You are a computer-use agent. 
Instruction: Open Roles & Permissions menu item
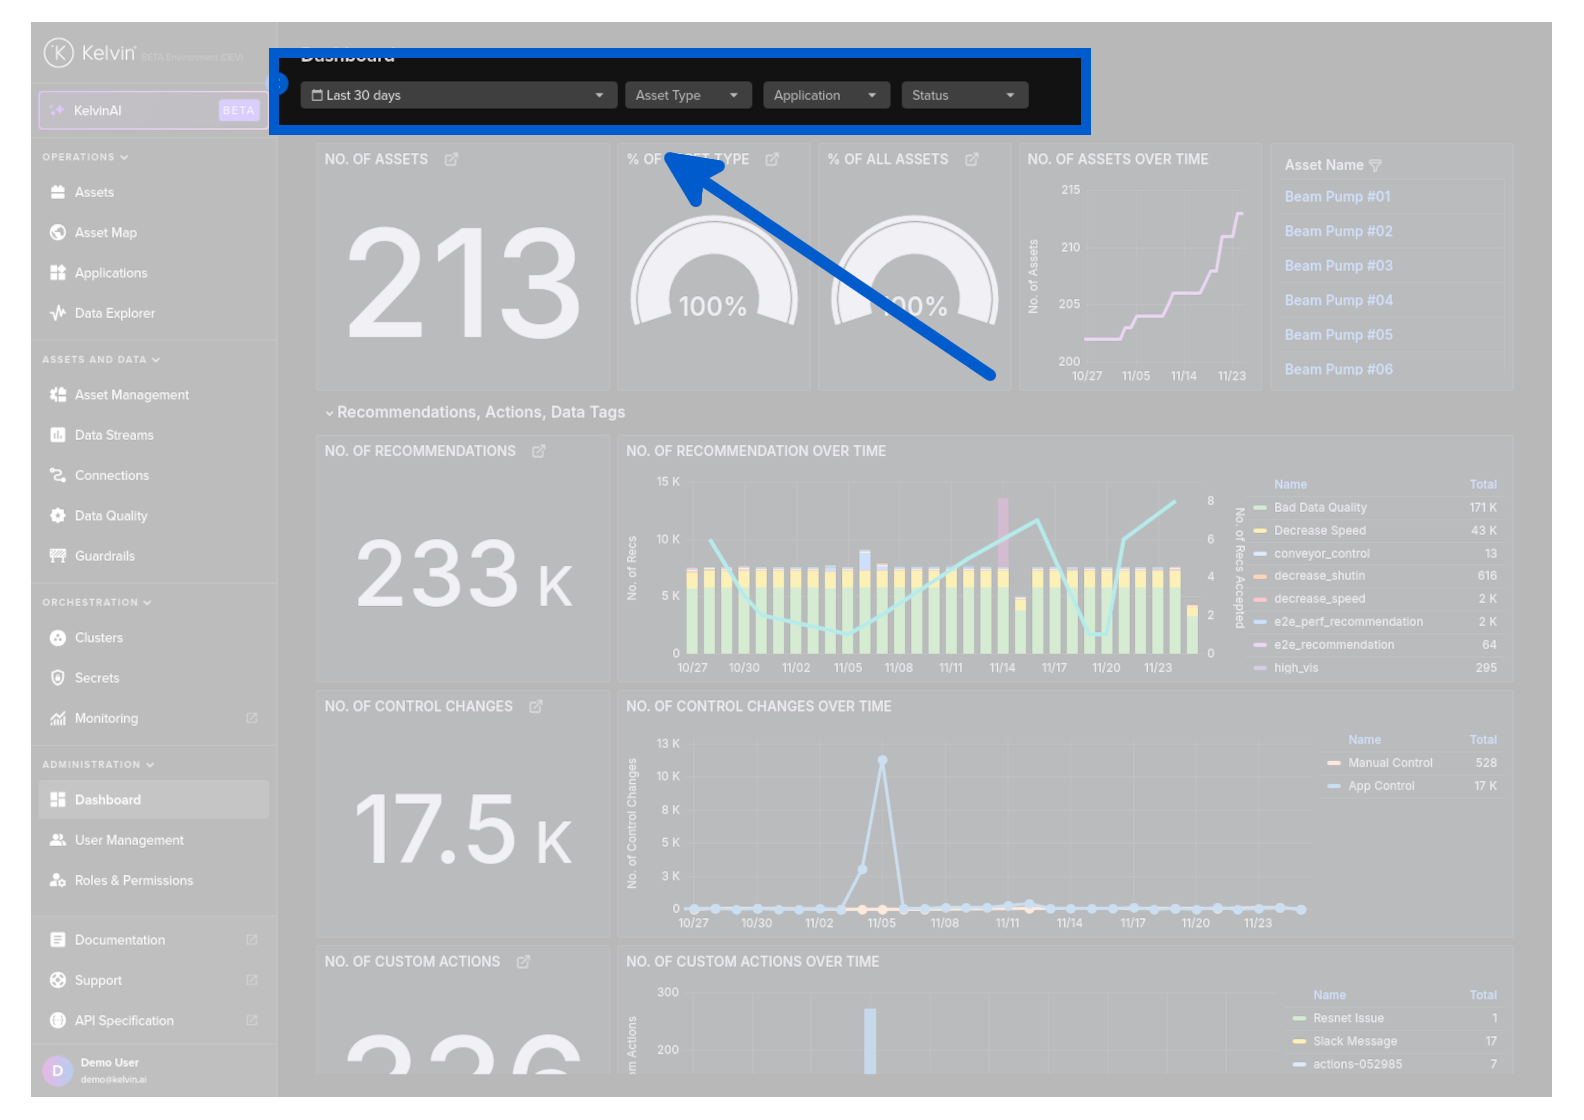click(x=133, y=881)
